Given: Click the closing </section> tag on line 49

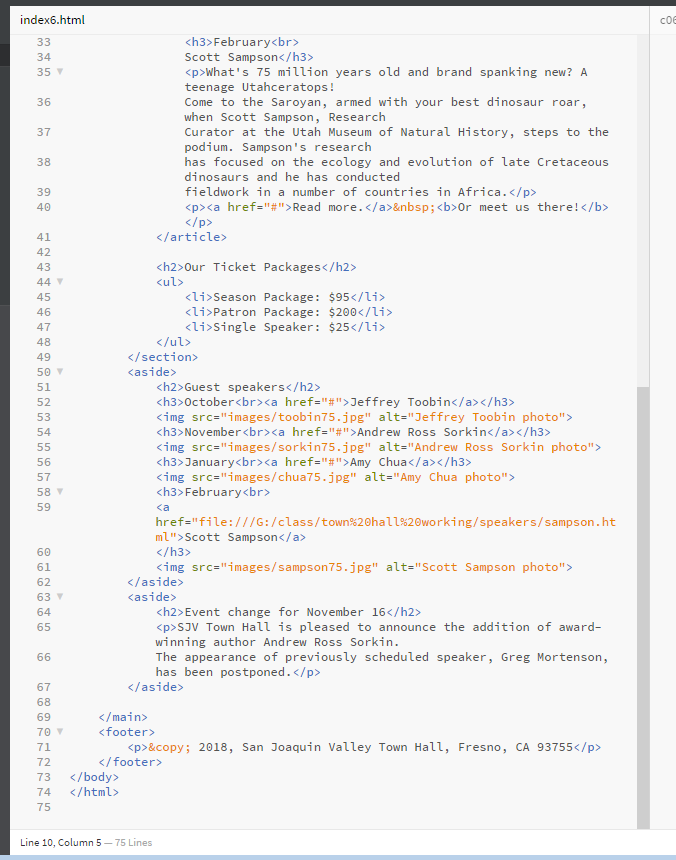Looking at the screenshot, I should point(162,357).
